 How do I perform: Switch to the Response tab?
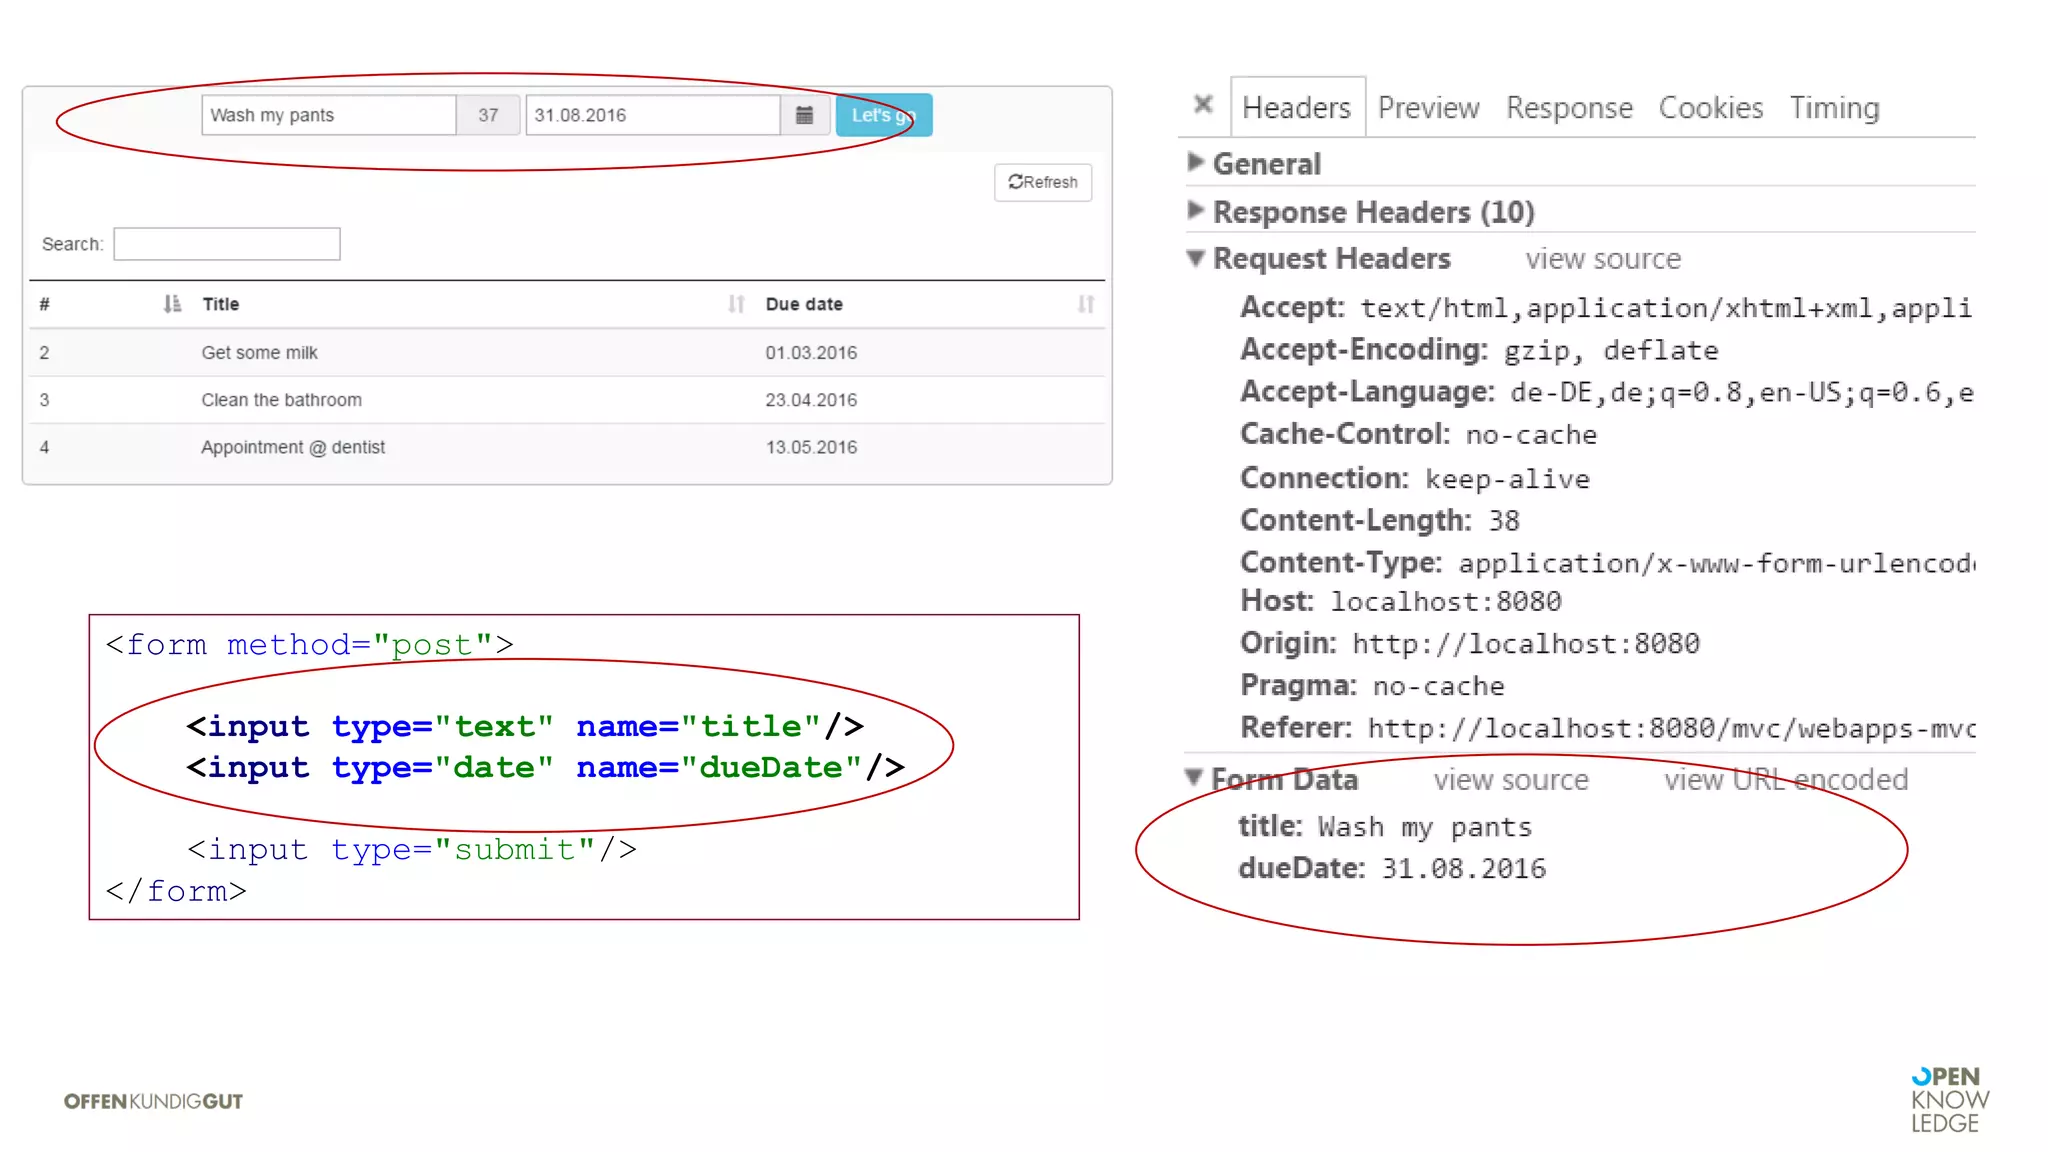coord(1569,107)
